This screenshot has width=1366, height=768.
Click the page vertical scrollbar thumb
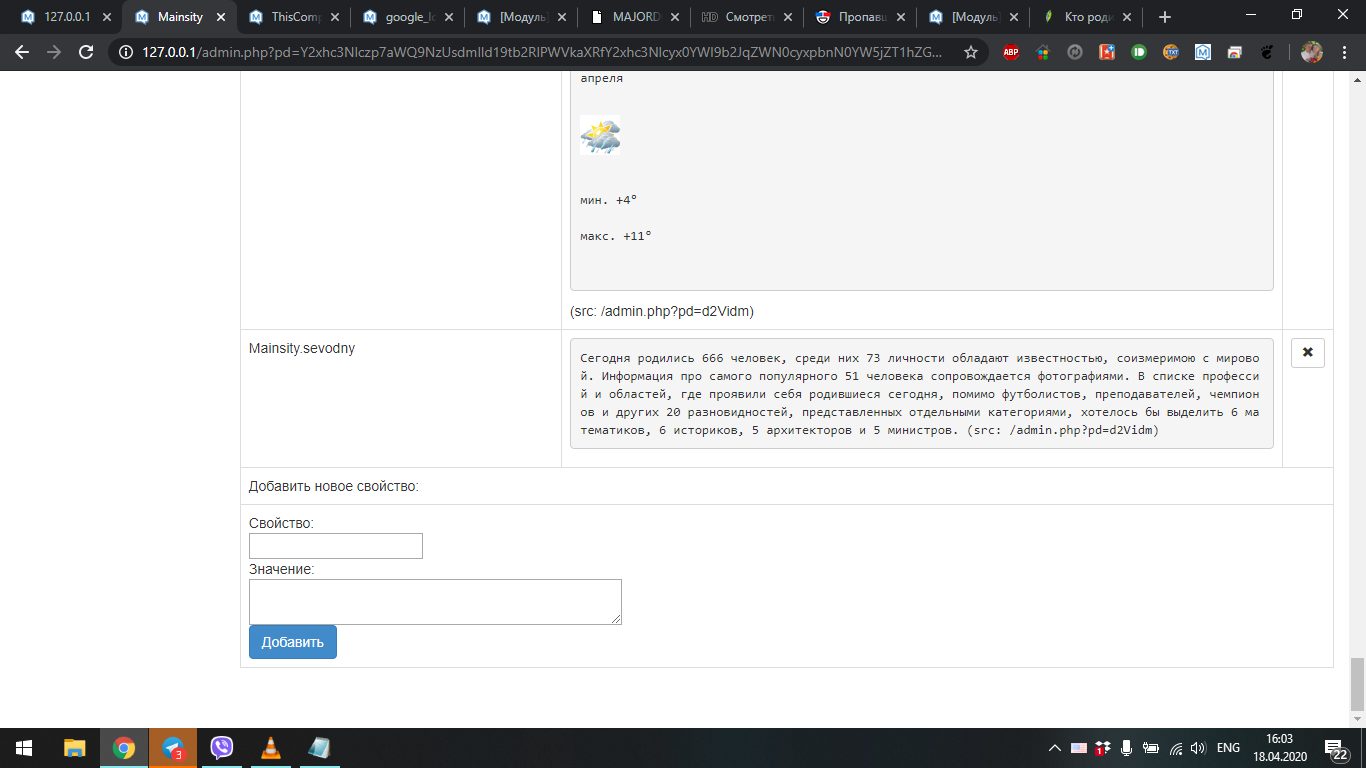pyautogui.click(x=1357, y=684)
